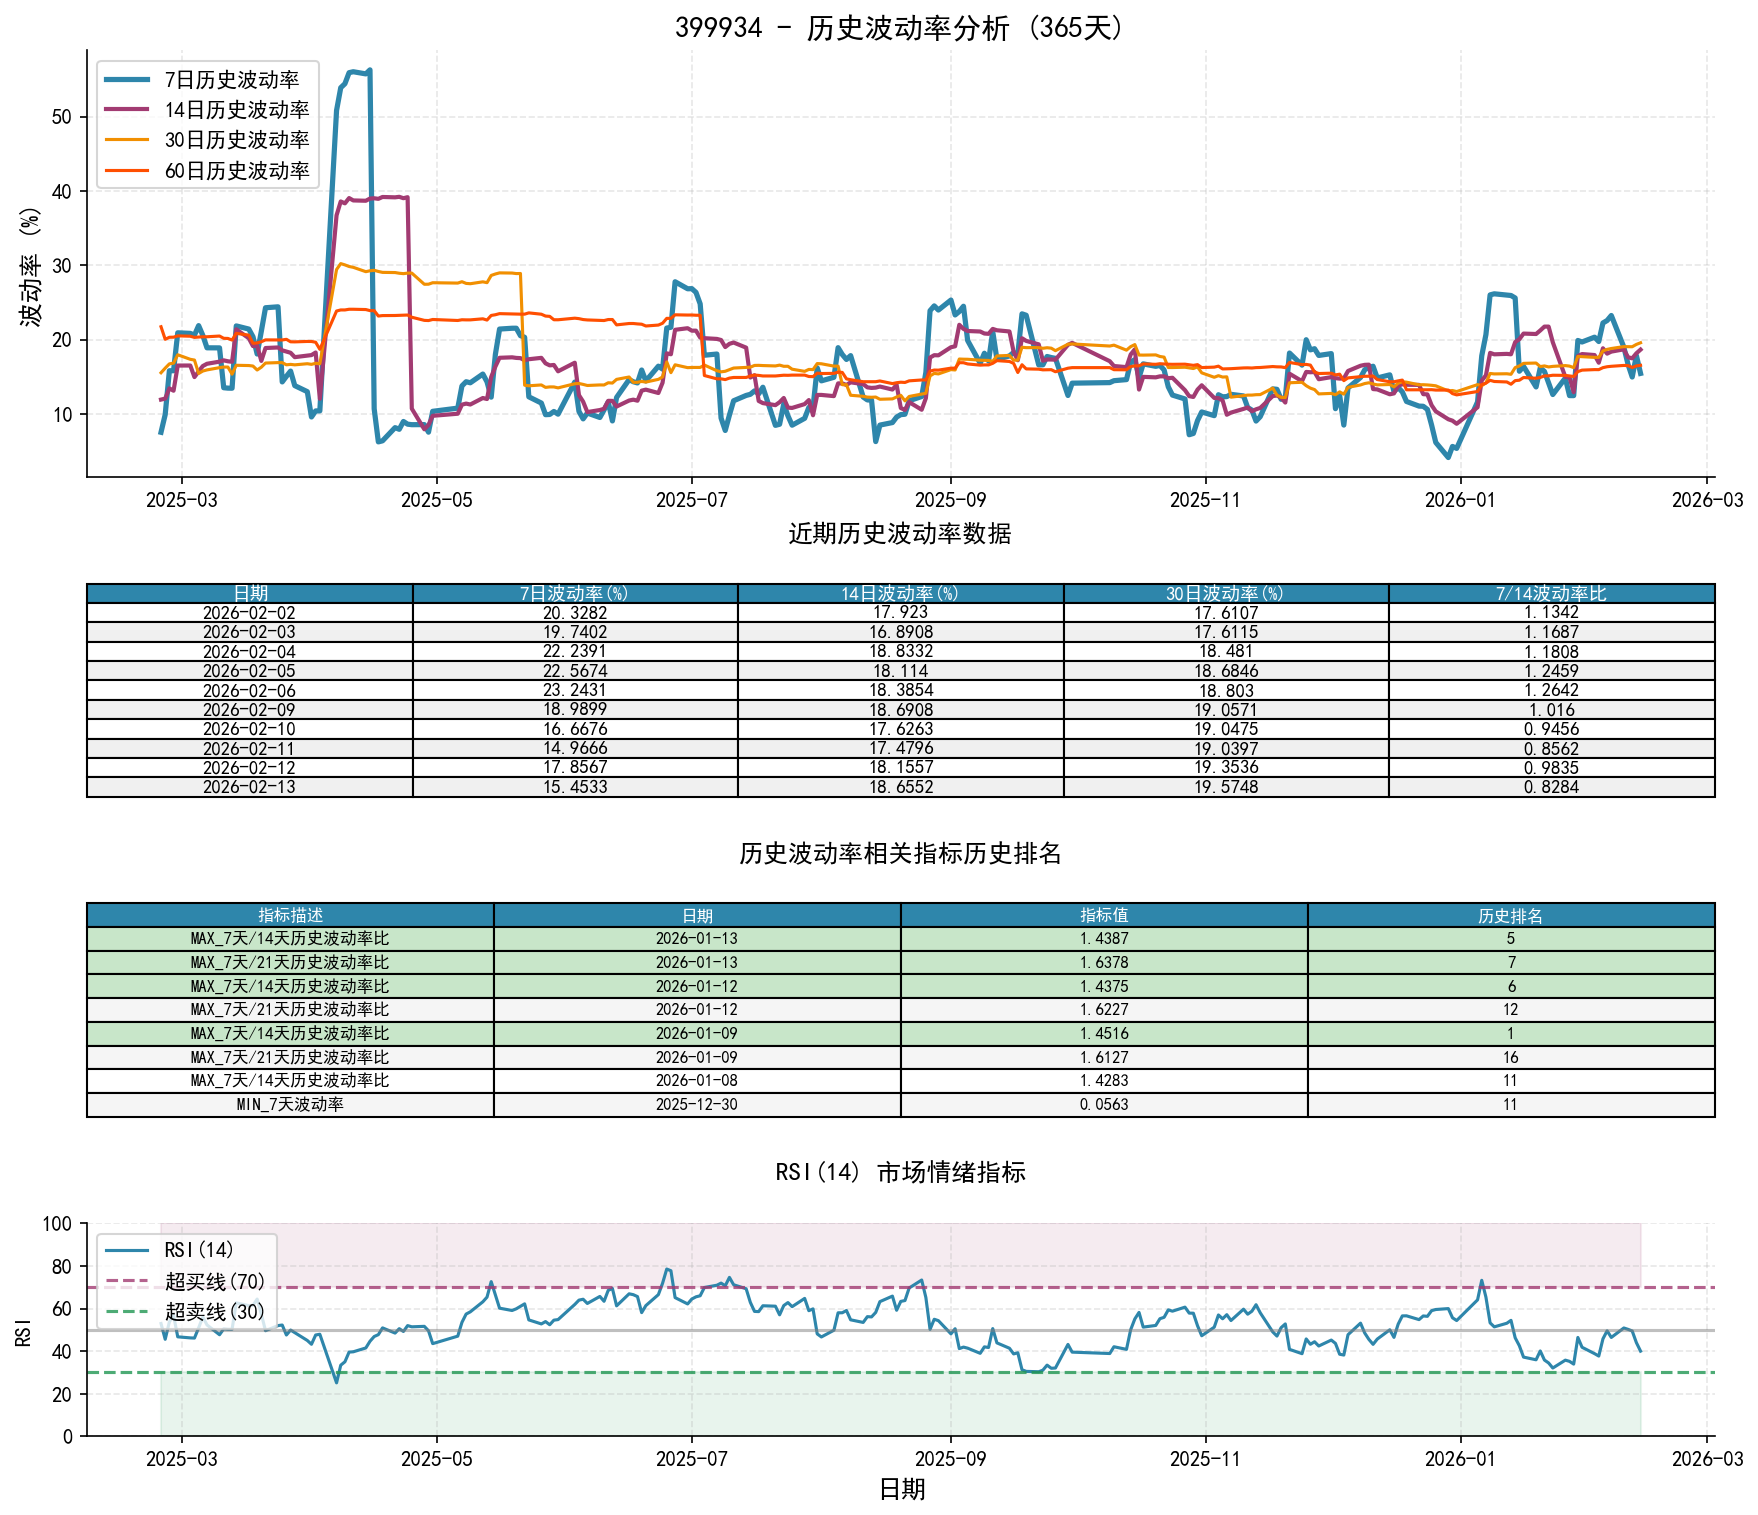This screenshot has width=1758, height=1515.
Task: Click the 30日历史波动率 legend label
Action: click(236, 140)
